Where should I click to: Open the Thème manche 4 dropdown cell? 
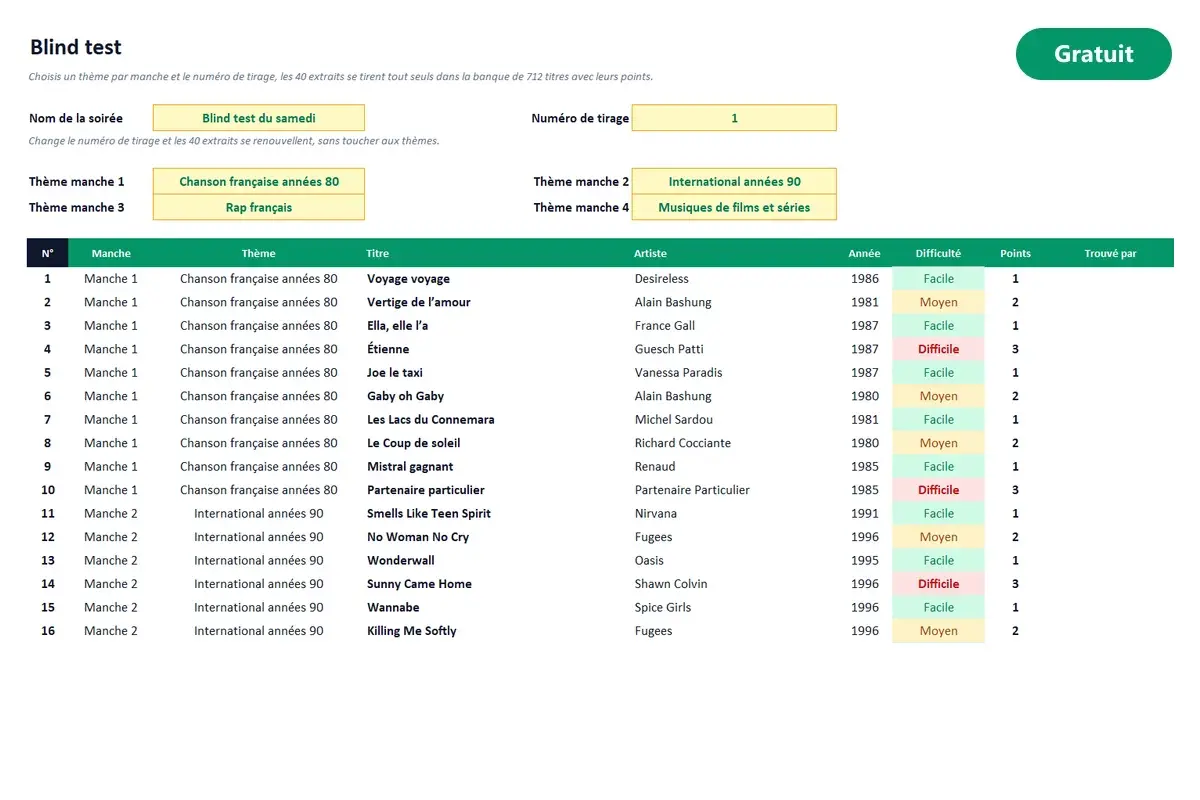click(734, 207)
